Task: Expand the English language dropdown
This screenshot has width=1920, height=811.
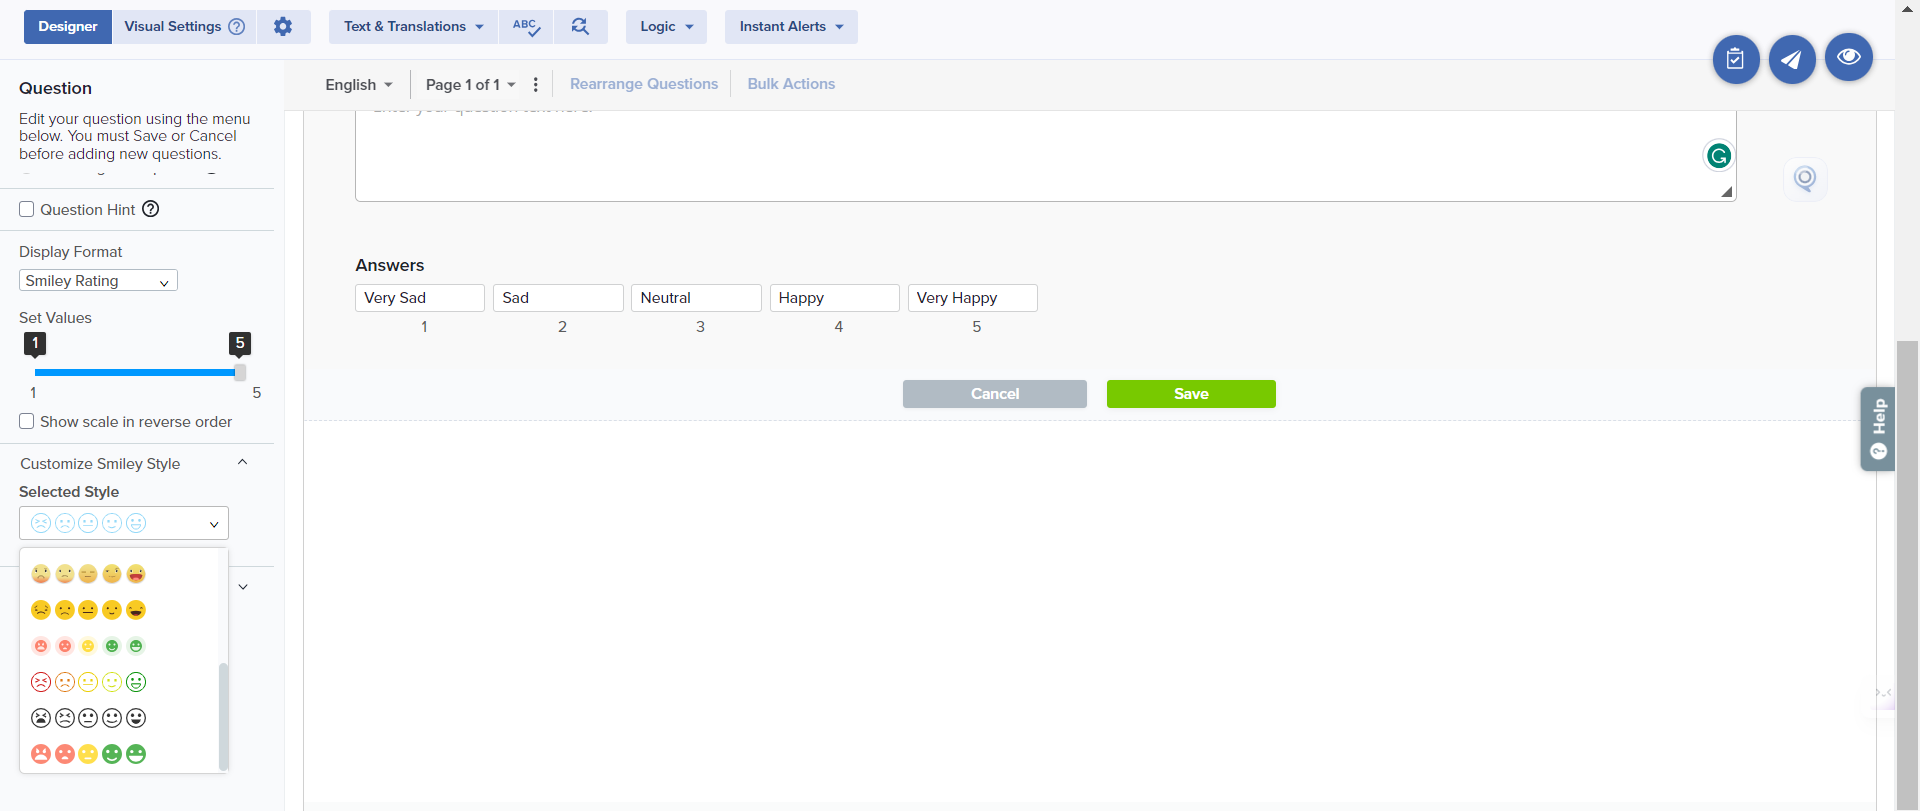Action: (358, 85)
